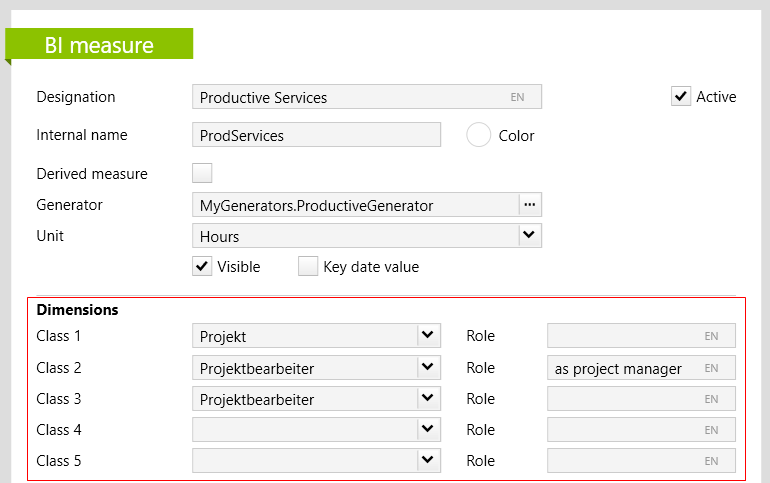Edit Role field 'as project manager'

622,368
